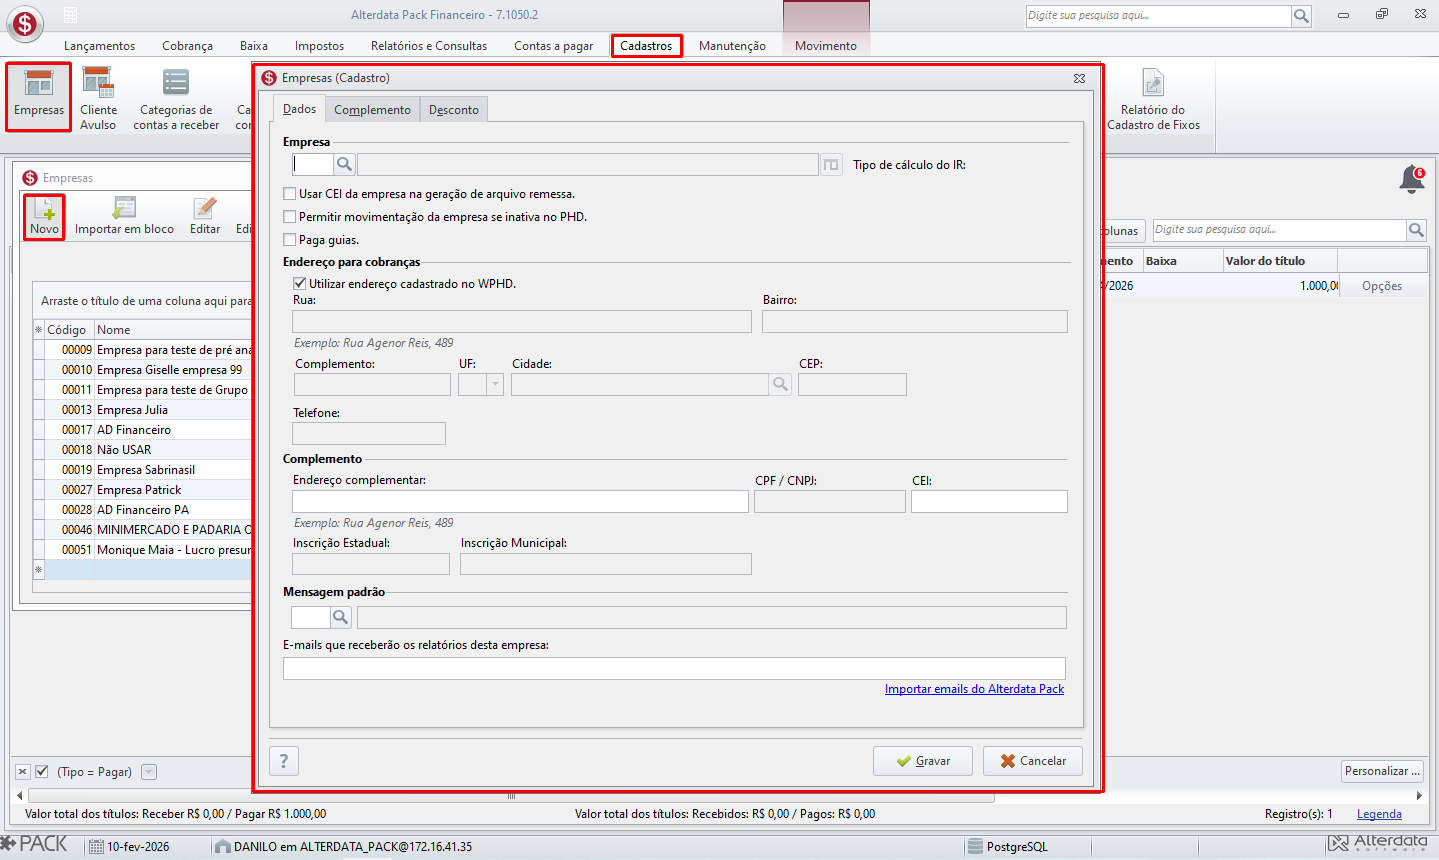Click the top search magnifier icon
Image resolution: width=1439 pixels, height=860 pixels.
pos(1301,16)
